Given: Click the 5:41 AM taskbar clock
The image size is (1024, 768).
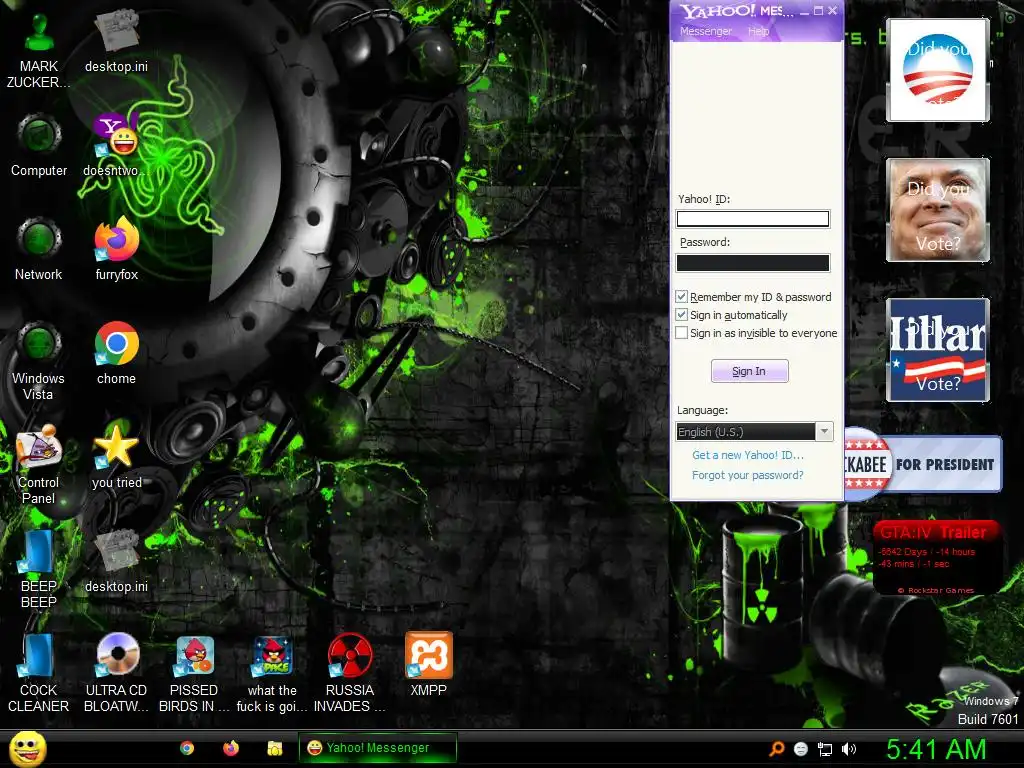Looking at the screenshot, I should 936,749.
